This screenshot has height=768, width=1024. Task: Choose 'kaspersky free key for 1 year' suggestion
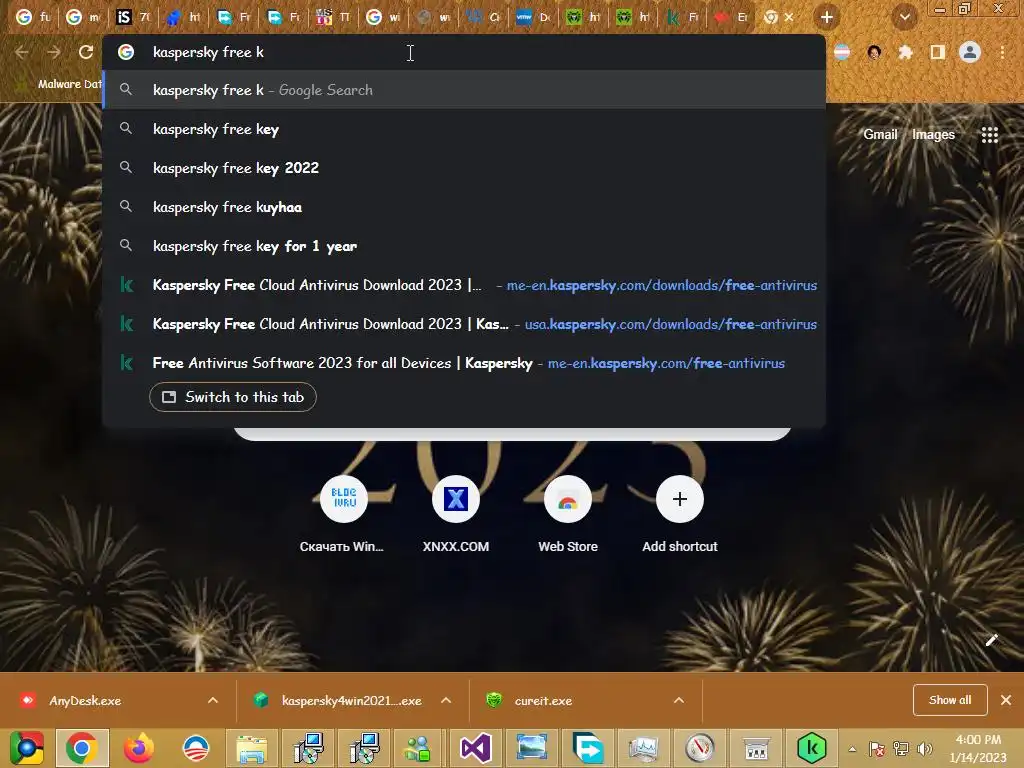464,246
